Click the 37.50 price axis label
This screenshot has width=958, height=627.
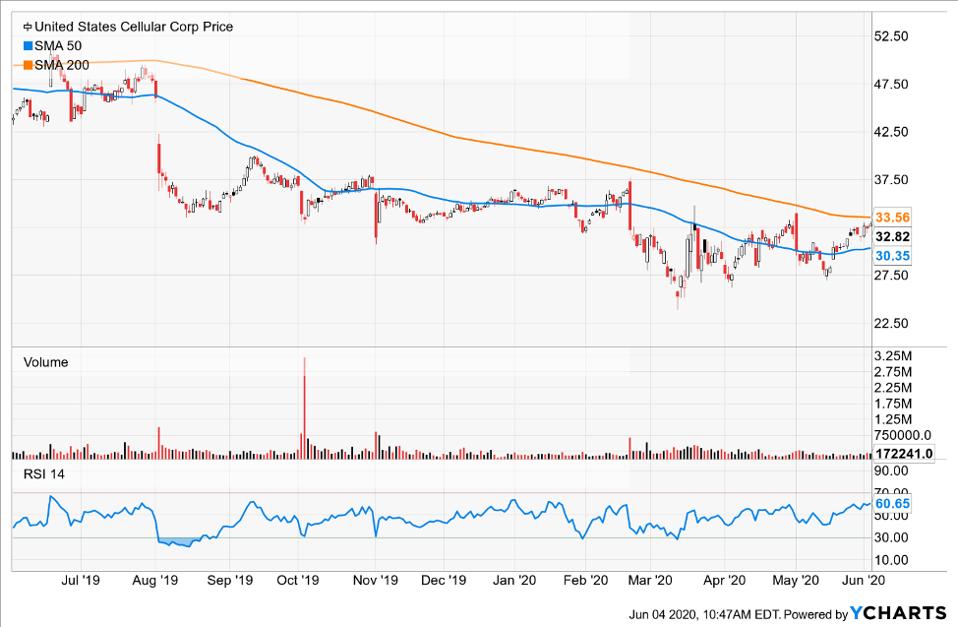coord(891,180)
